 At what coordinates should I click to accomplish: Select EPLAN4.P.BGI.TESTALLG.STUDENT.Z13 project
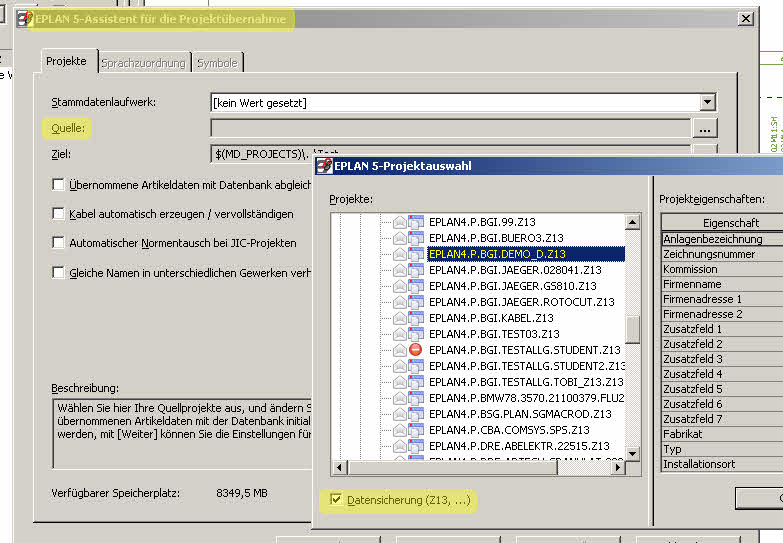(524, 350)
